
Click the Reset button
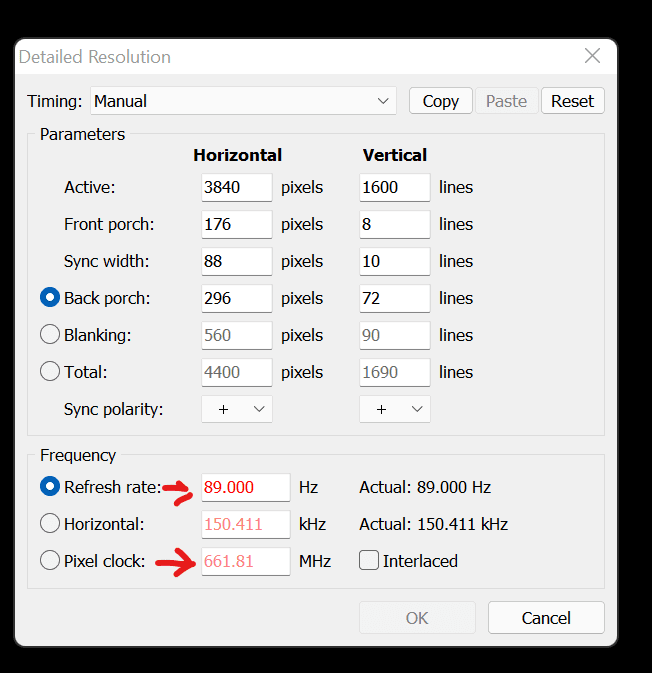(x=573, y=101)
